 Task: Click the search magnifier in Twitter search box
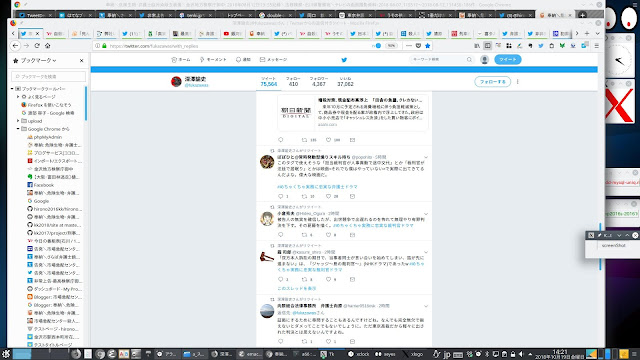pos(469,60)
